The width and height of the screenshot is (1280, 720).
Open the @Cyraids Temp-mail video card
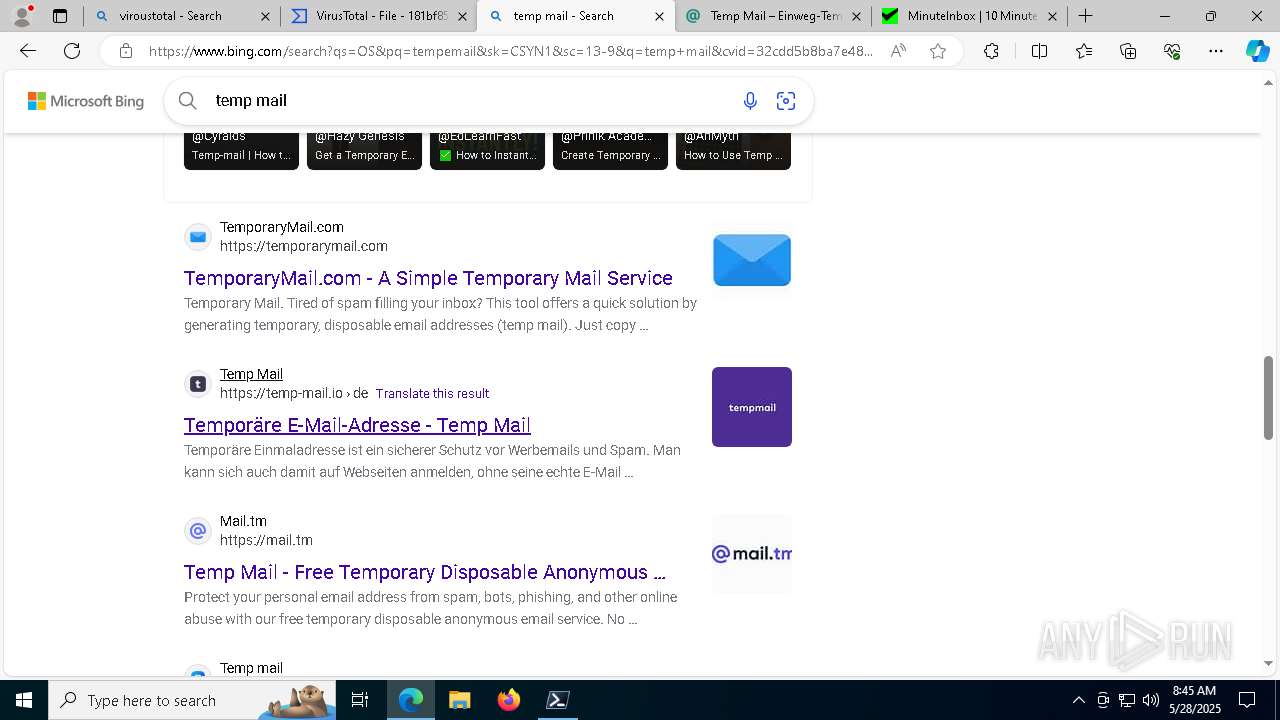pyautogui.click(x=241, y=150)
